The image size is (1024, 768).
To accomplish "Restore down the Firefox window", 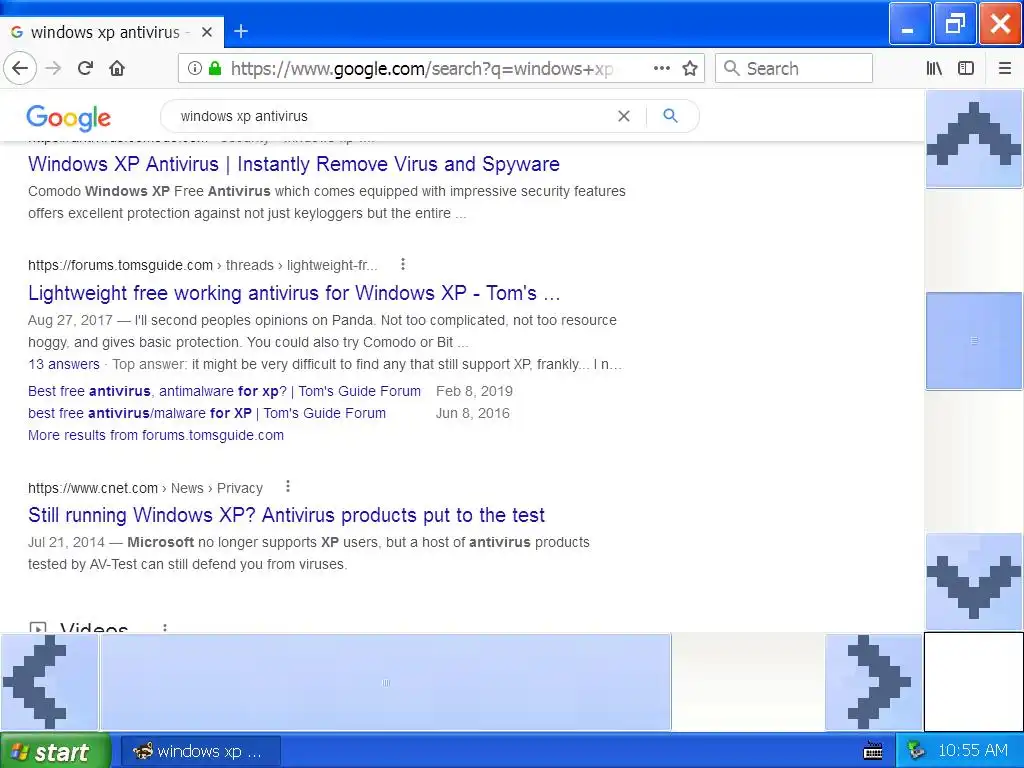I will [x=955, y=24].
